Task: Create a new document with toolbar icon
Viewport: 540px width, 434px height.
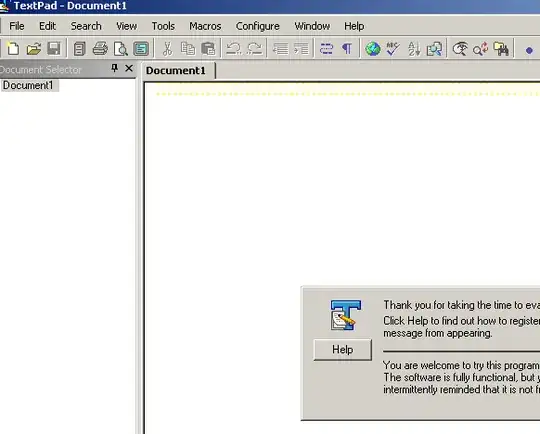Action: pyautogui.click(x=13, y=49)
